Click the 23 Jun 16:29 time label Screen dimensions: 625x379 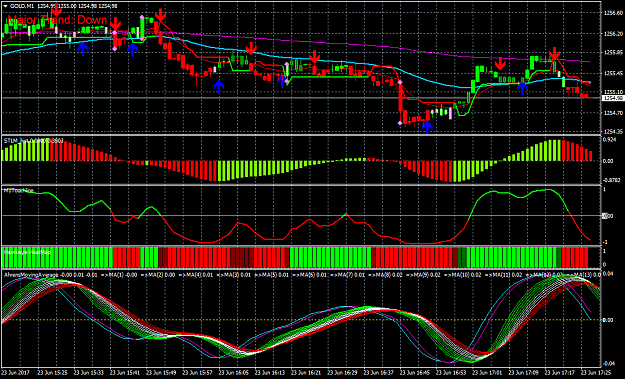pos(342,373)
